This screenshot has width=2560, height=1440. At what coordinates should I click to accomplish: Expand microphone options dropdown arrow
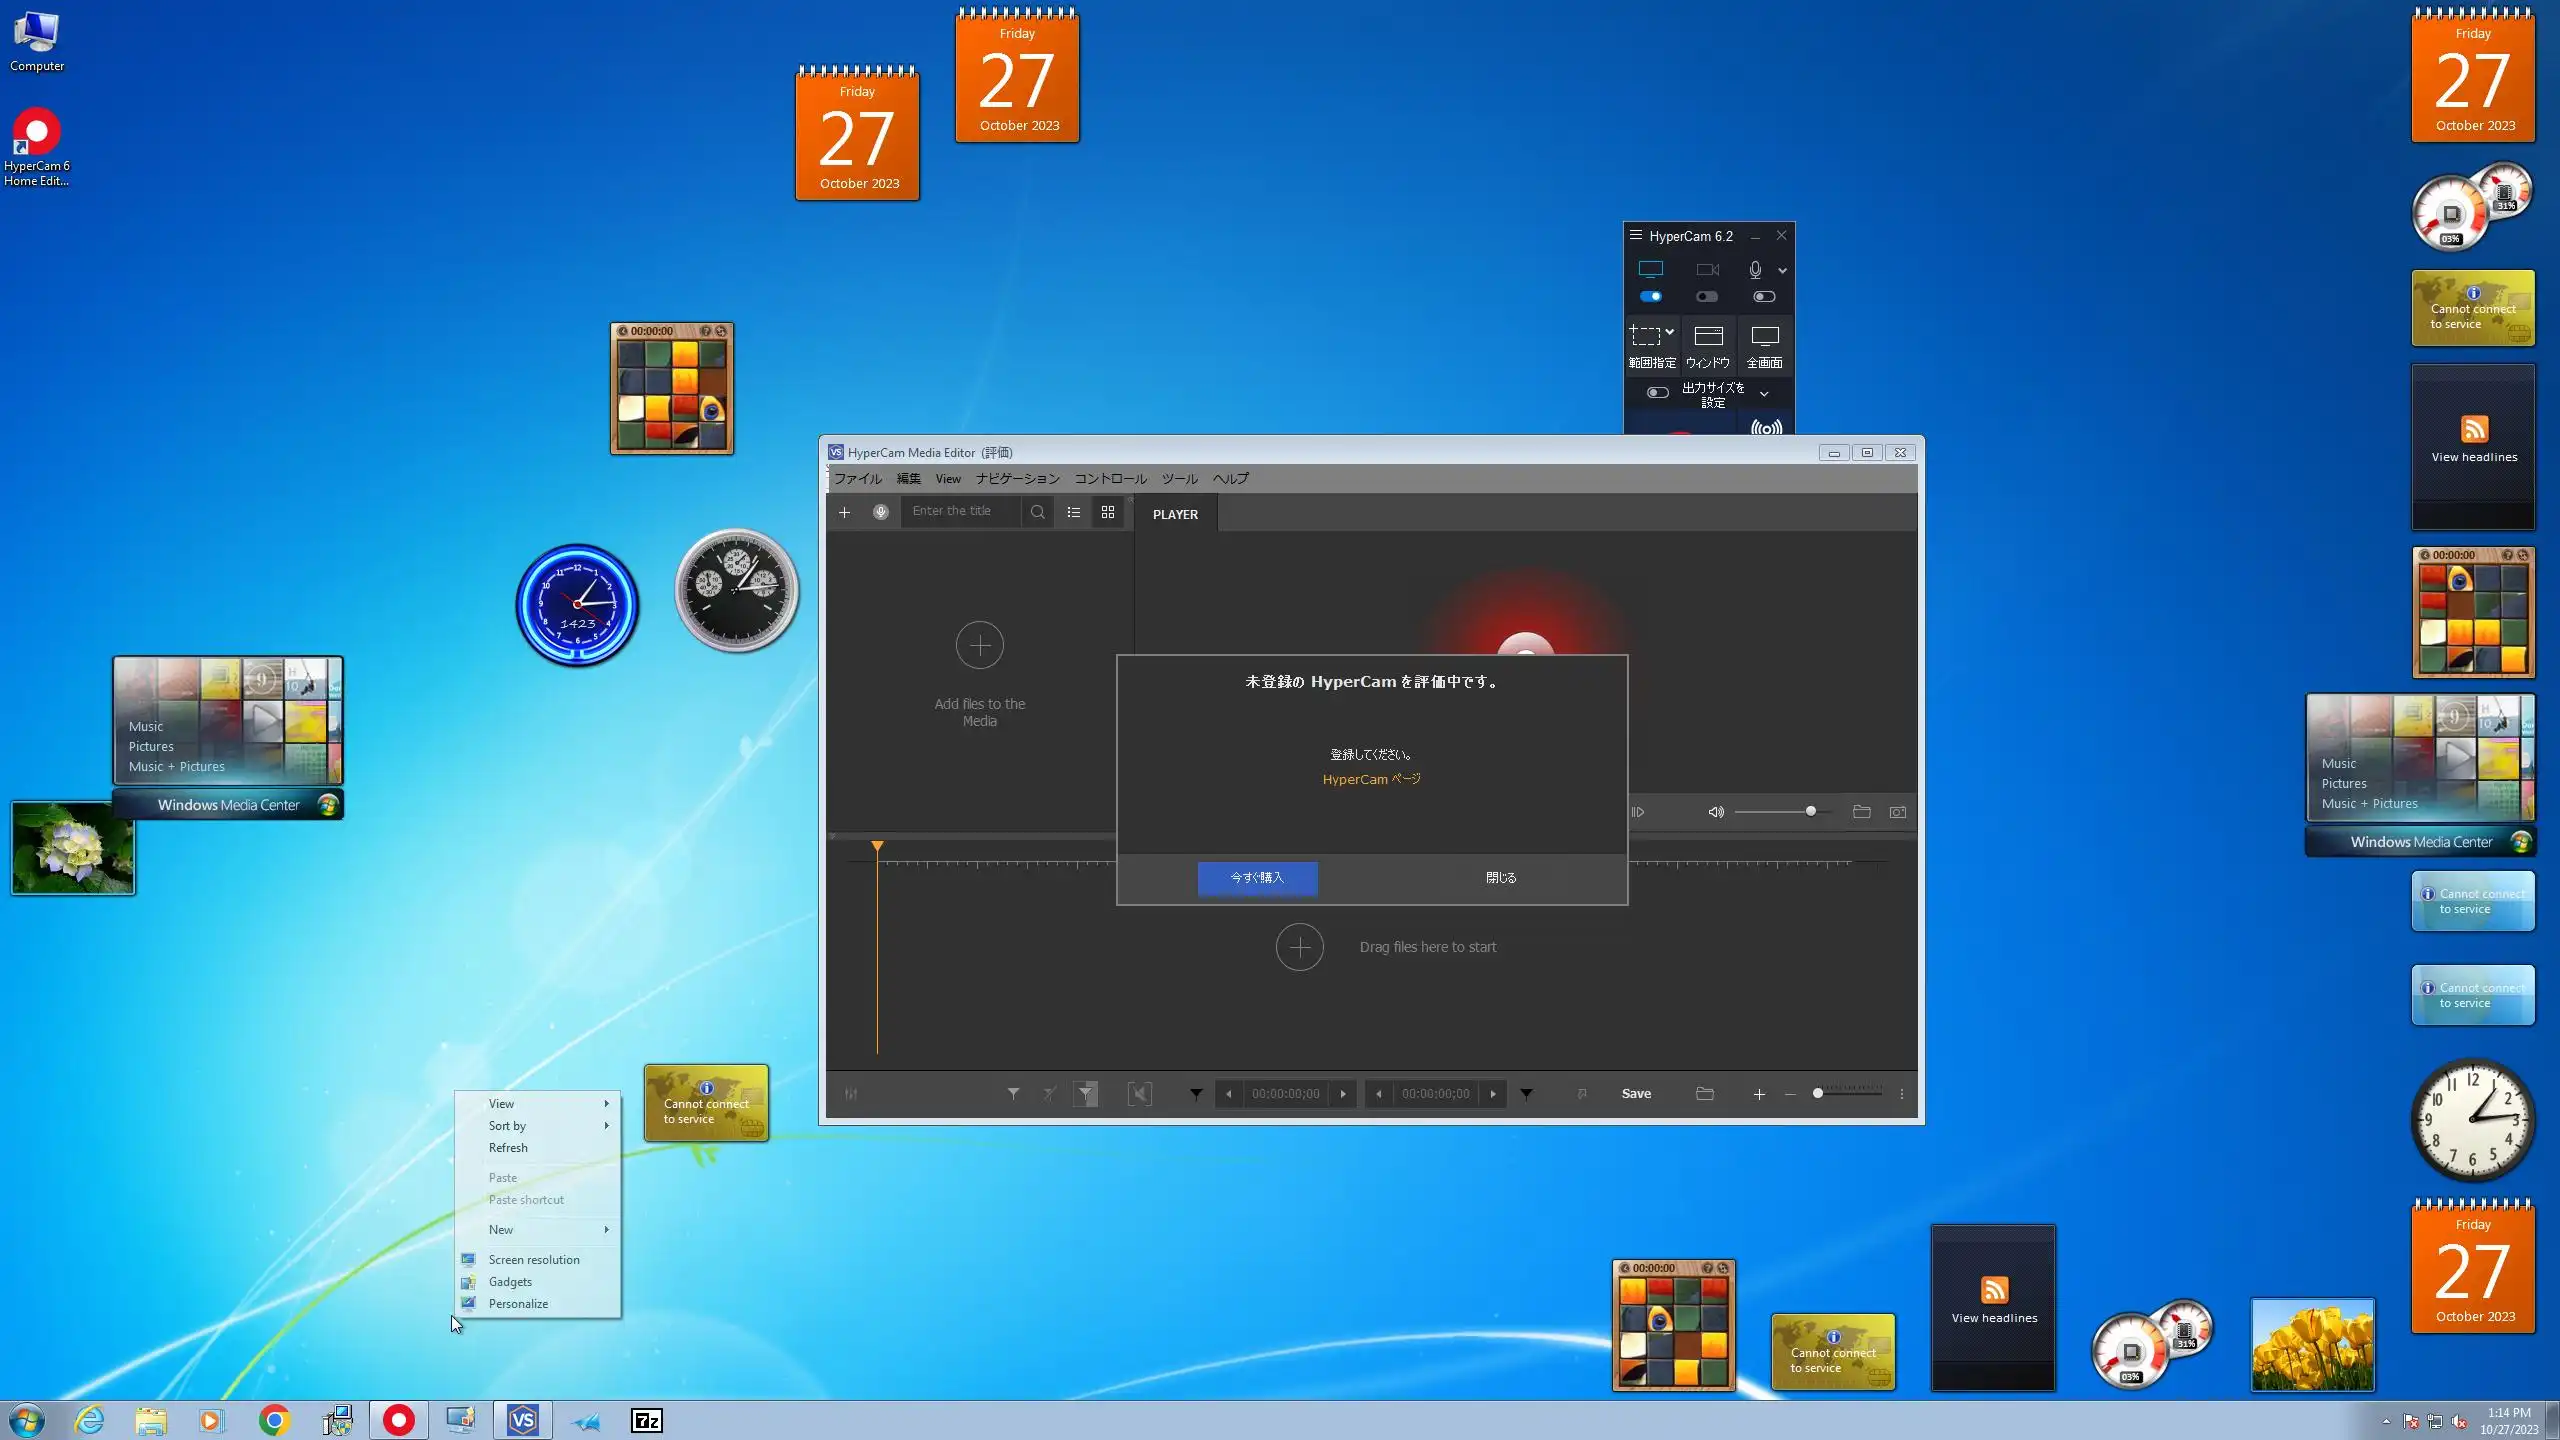click(x=1782, y=271)
